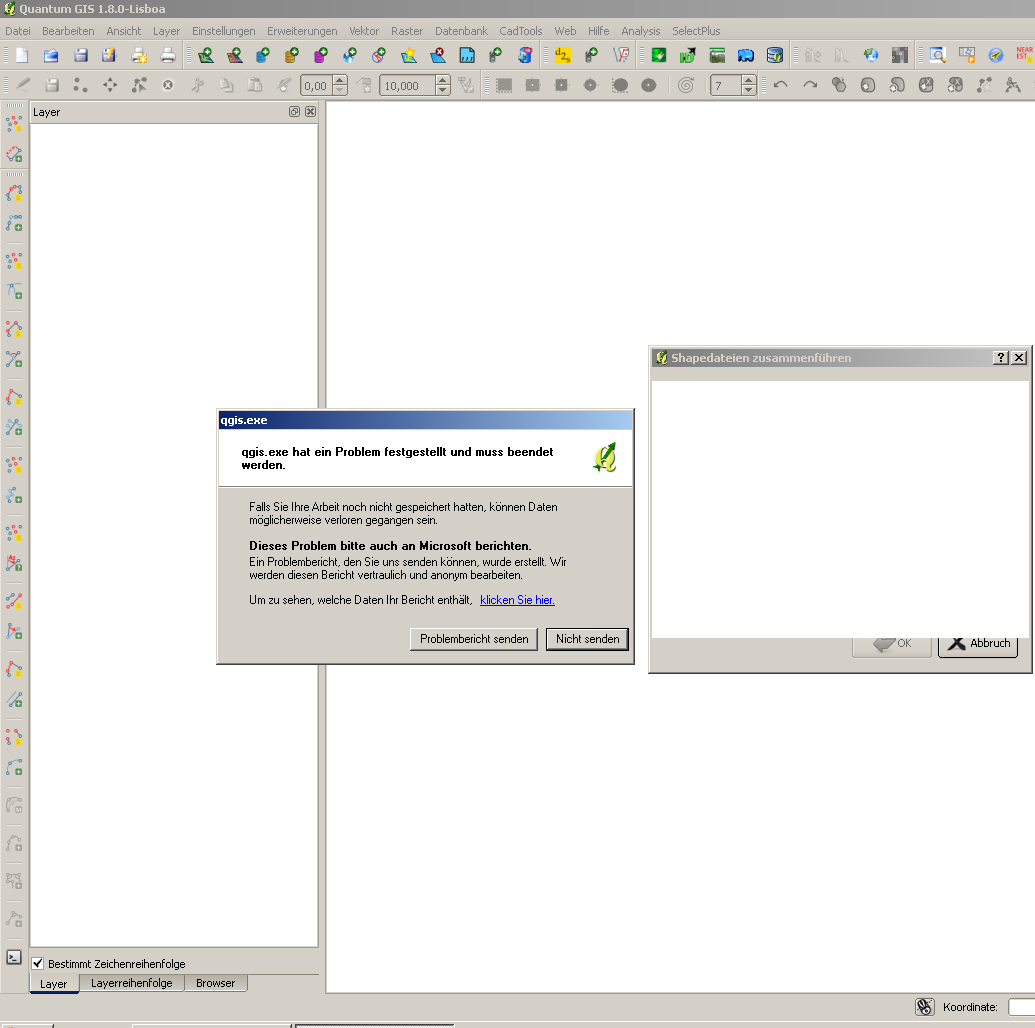The width and height of the screenshot is (1035, 1028).
Task: Open the Datei menu
Action: tap(18, 31)
